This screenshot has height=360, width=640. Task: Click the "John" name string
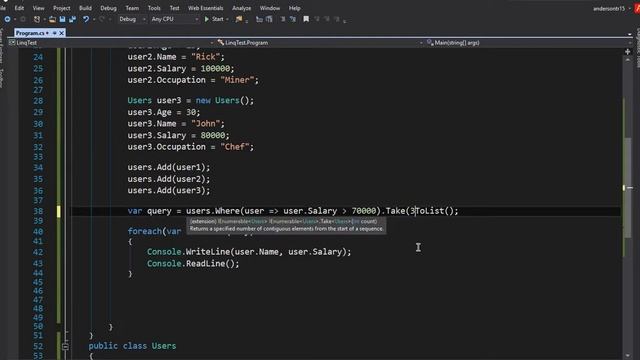tap(205, 124)
